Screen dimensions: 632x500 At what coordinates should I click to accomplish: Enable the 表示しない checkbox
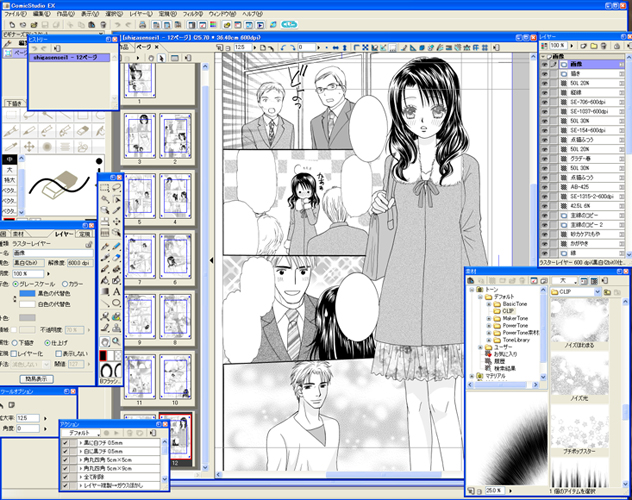(58, 354)
